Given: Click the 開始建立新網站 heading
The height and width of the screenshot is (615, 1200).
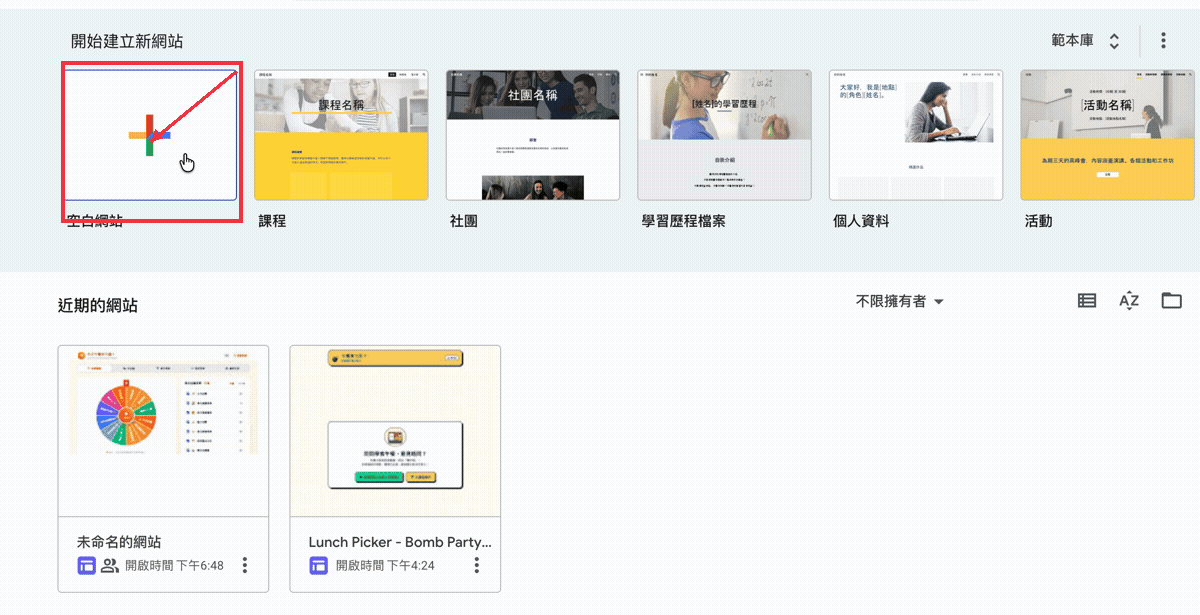Looking at the screenshot, I should (x=127, y=41).
